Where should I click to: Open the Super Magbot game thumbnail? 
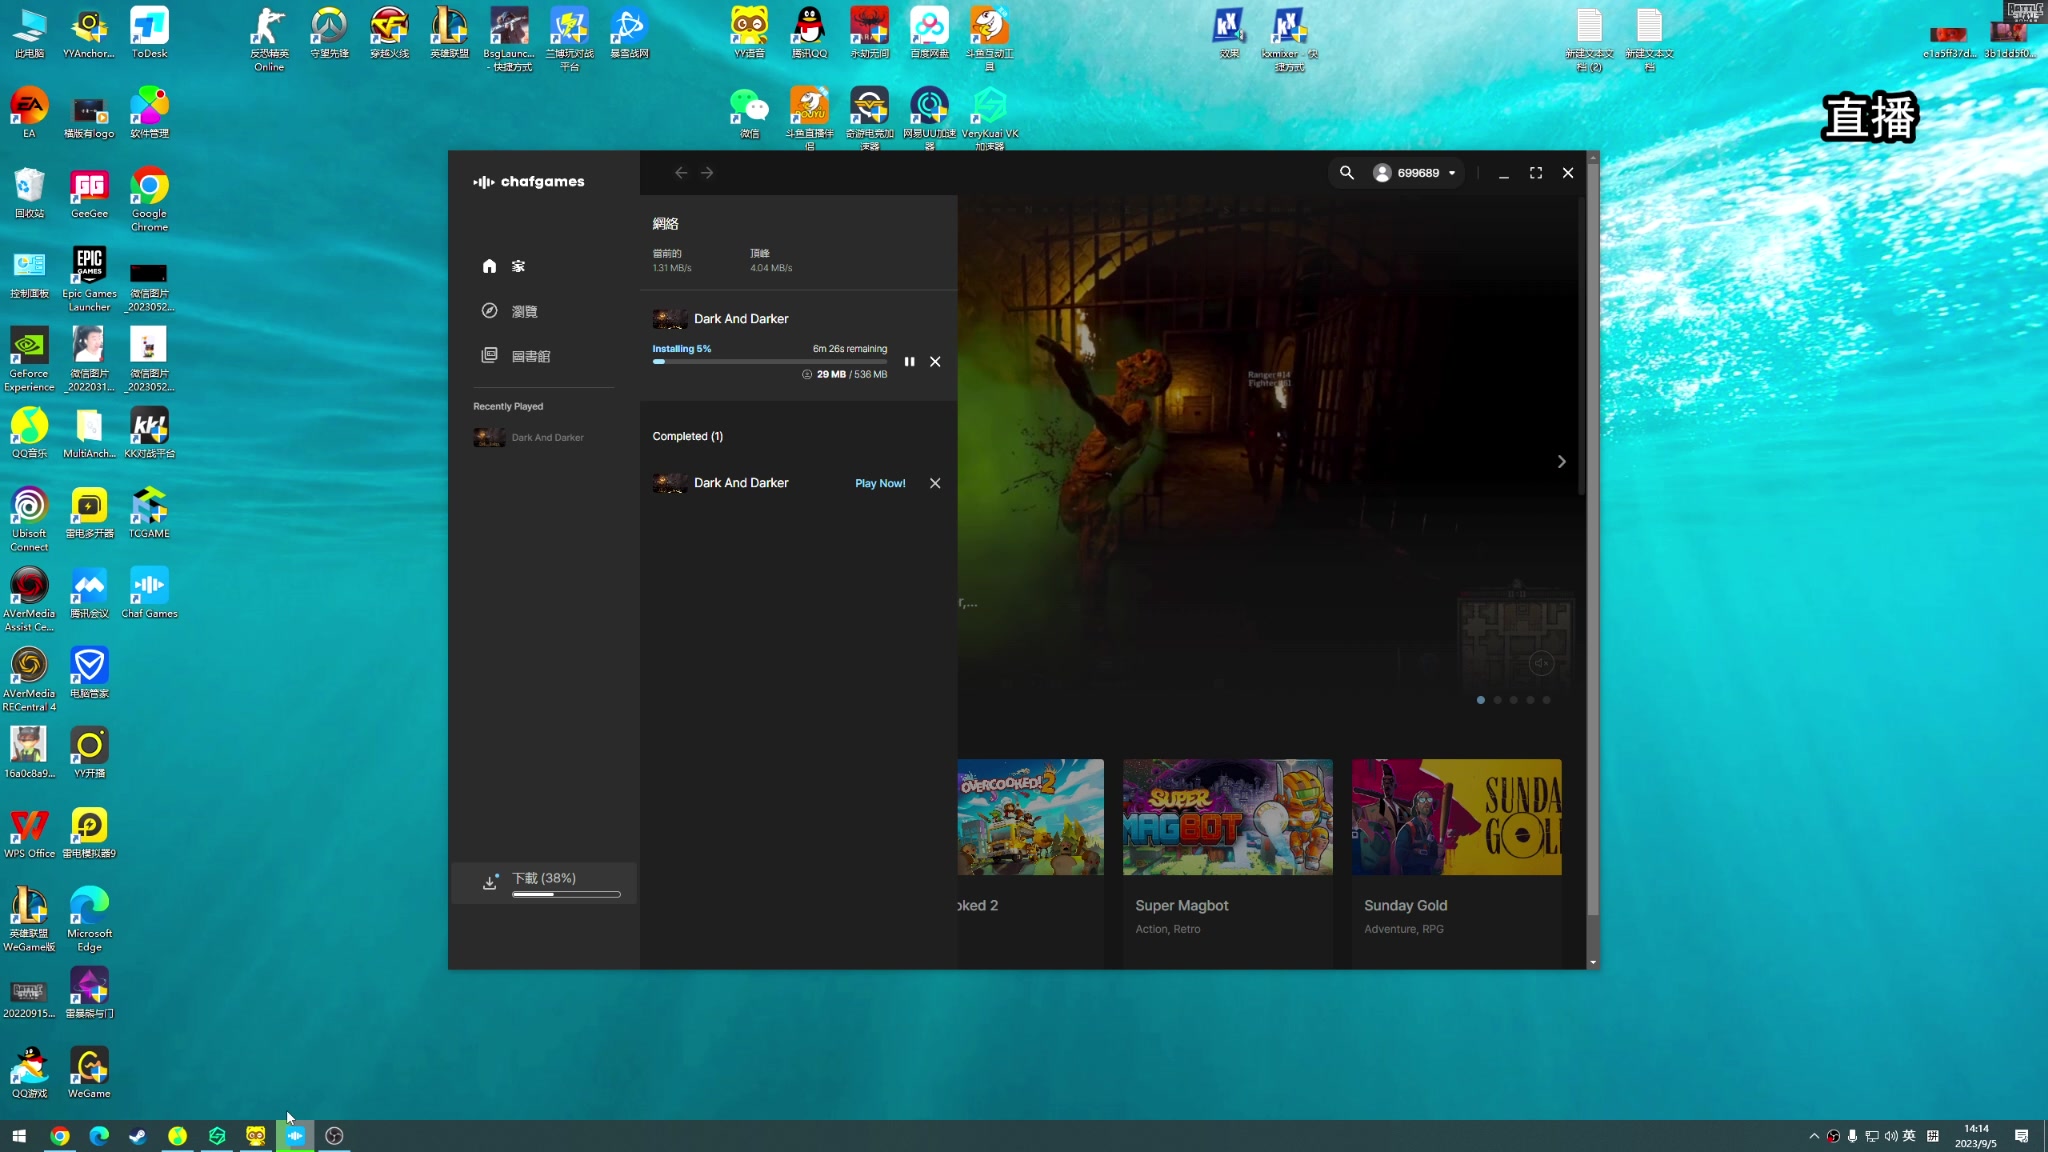pos(1227,817)
